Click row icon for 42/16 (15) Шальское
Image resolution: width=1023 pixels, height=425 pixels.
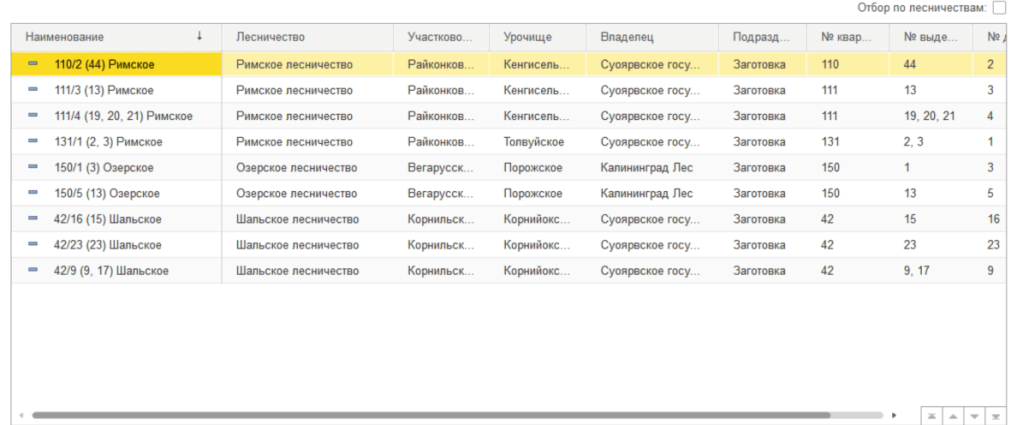pyautogui.click(x=33, y=219)
